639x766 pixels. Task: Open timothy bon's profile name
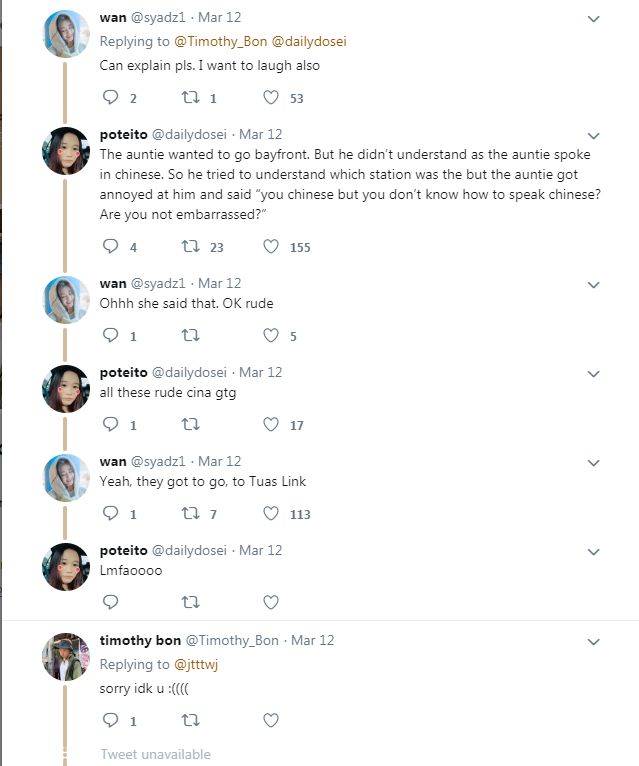tap(139, 641)
